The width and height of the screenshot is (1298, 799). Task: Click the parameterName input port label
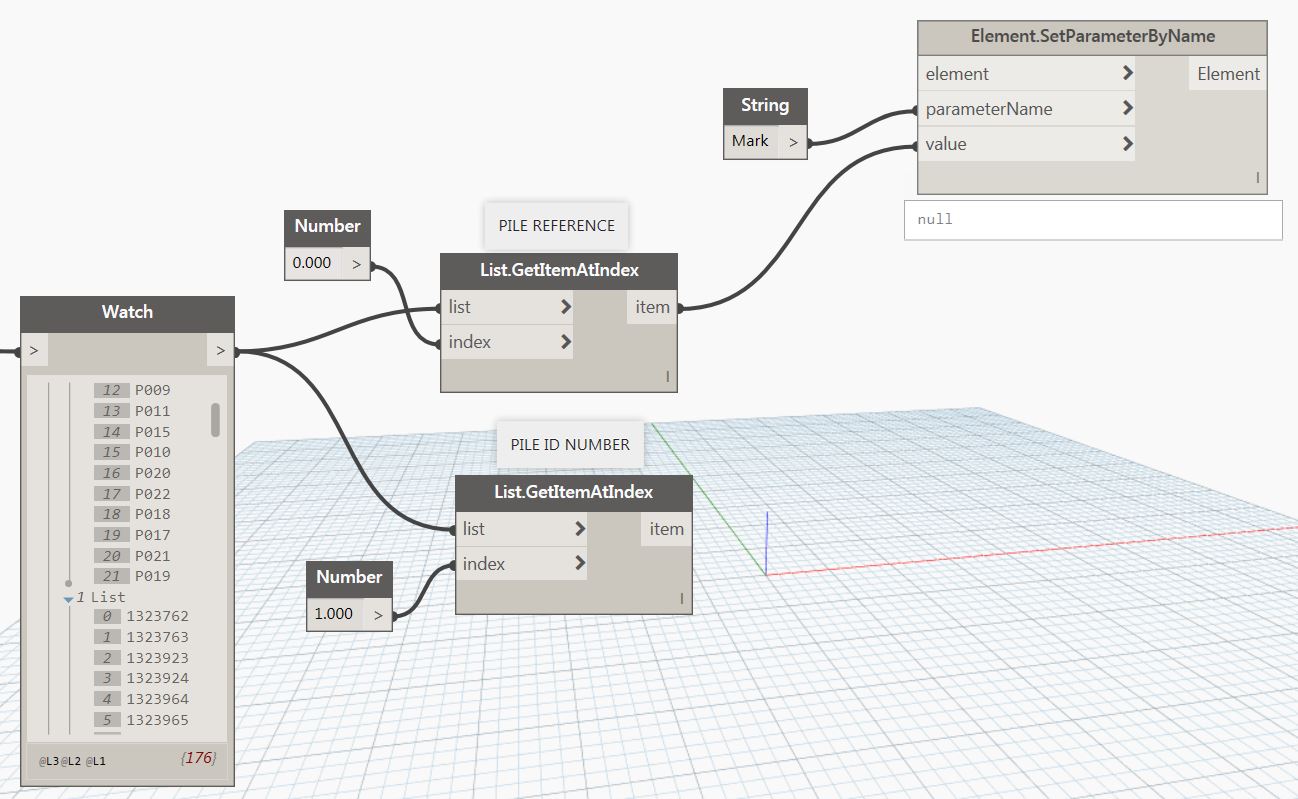coord(989,109)
